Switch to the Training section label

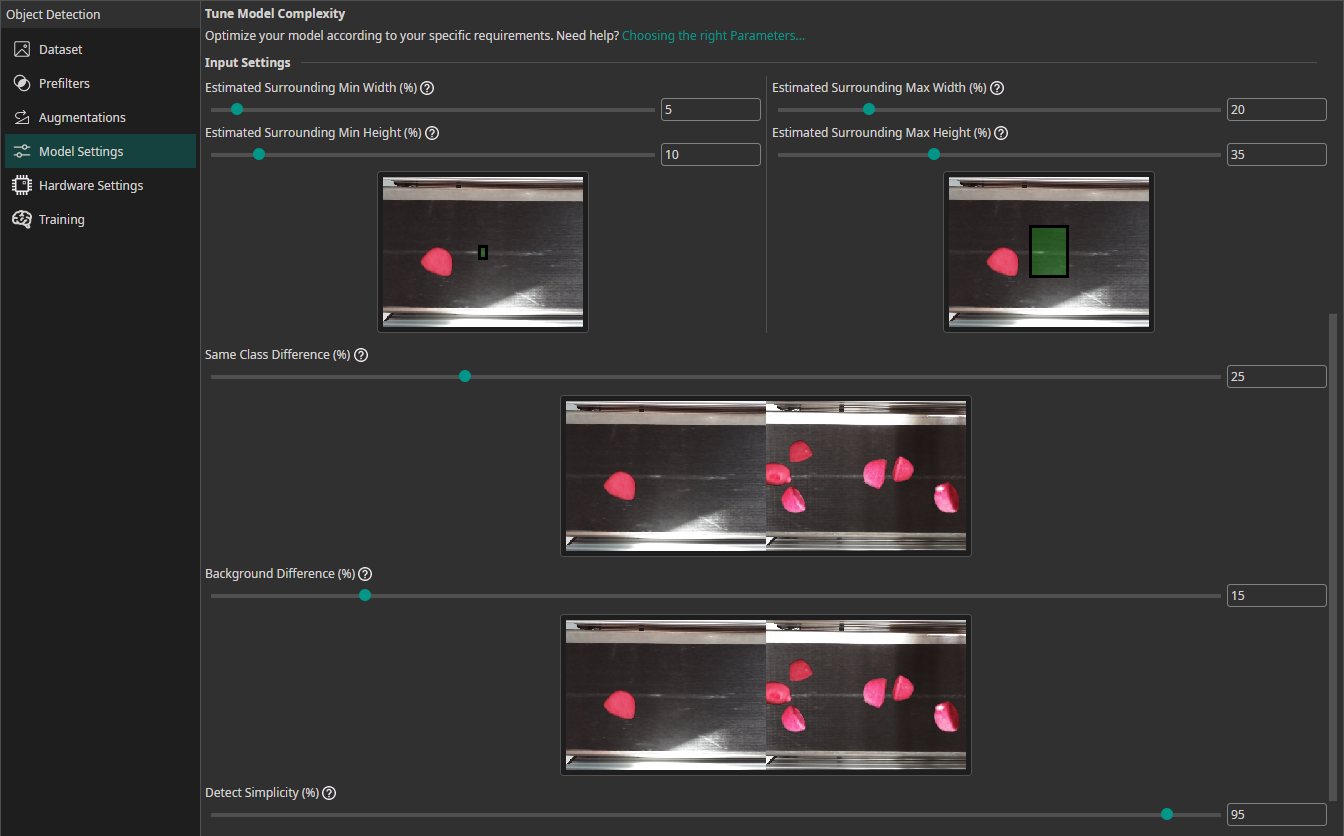tap(62, 220)
